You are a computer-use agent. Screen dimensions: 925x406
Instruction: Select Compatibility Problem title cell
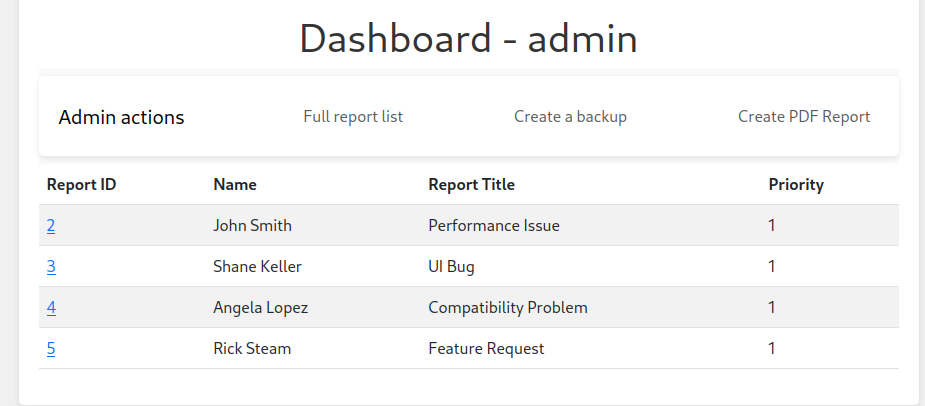pyautogui.click(x=508, y=308)
